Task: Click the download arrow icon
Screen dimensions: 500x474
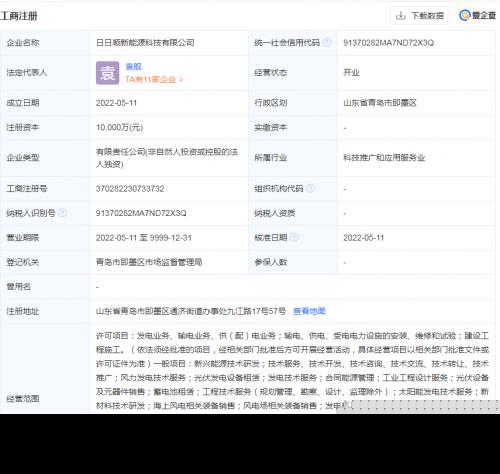Action: 400,15
